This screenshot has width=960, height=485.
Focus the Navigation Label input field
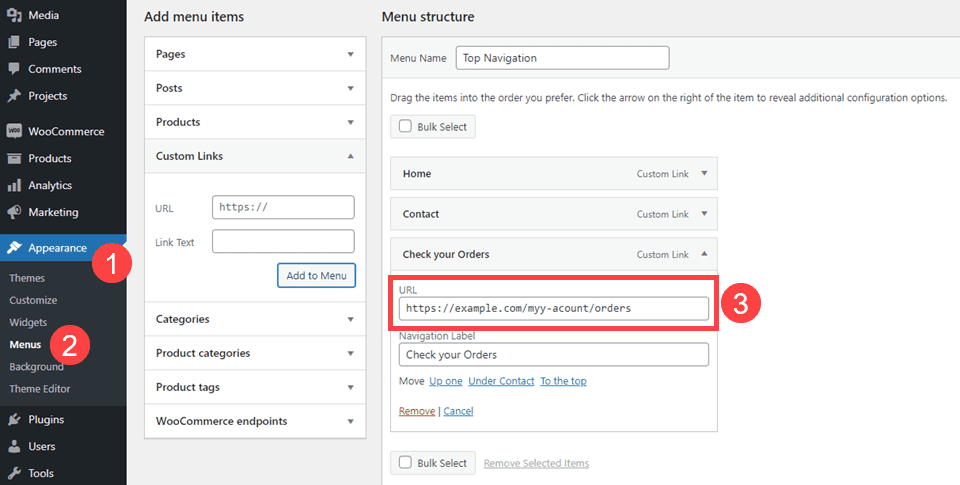point(554,355)
